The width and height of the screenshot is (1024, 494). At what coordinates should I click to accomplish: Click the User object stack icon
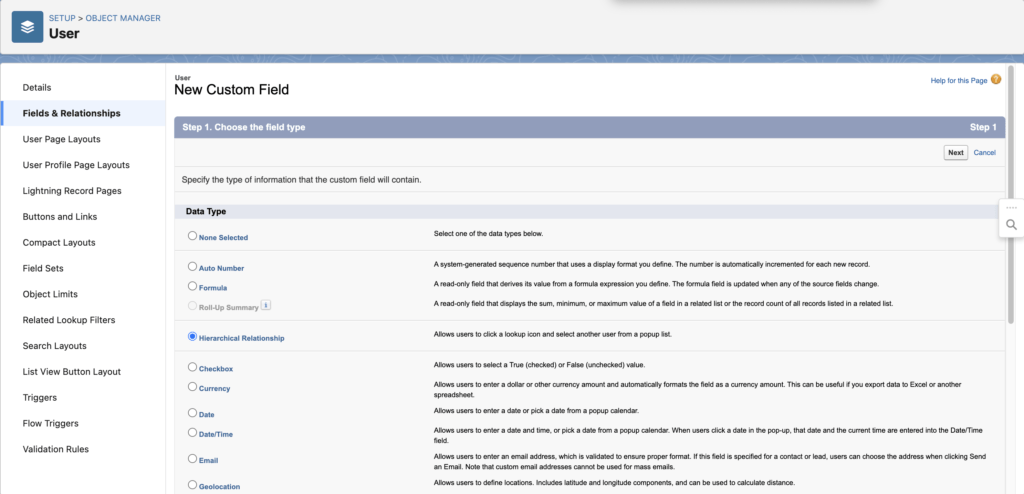tap(28, 27)
